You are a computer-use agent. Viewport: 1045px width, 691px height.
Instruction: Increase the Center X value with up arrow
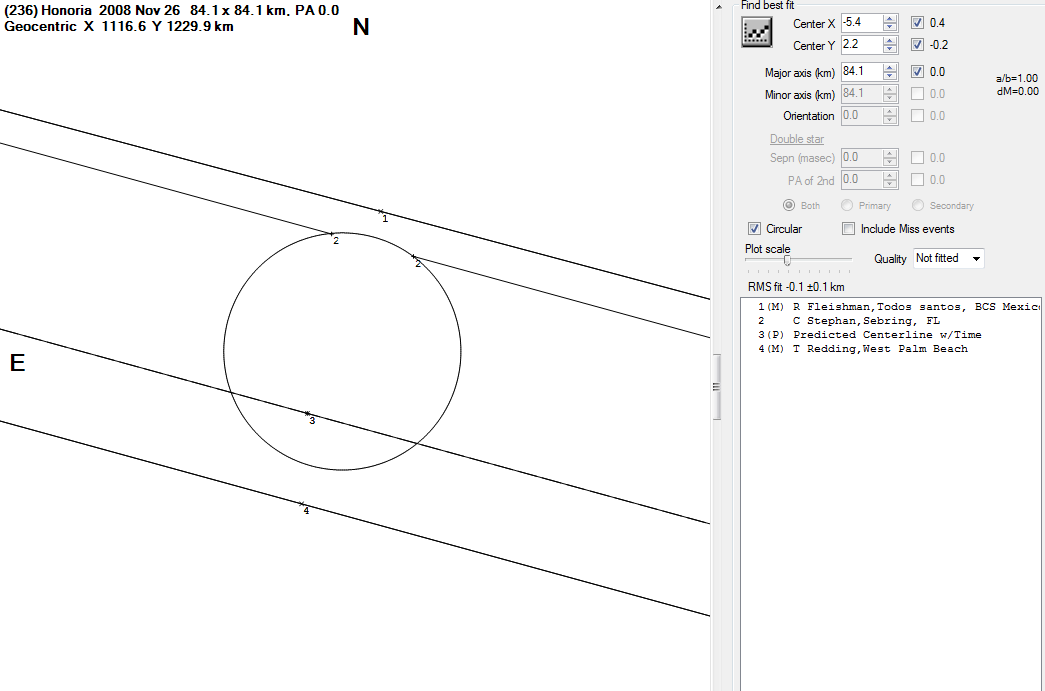click(890, 19)
